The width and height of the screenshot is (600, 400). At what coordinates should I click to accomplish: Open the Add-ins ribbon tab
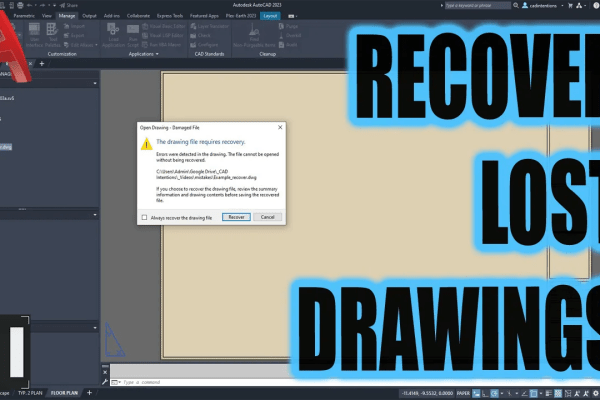(112, 16)
